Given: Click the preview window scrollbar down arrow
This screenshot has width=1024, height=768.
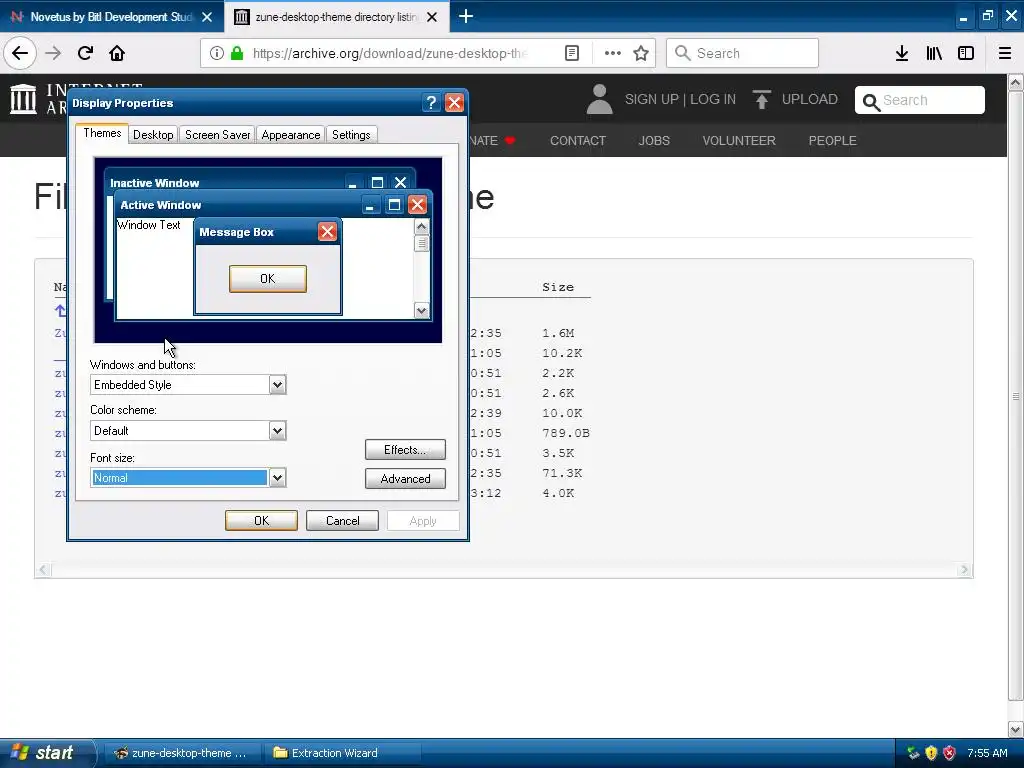Looking at the screenshot, I should click(x=421, y=311).
